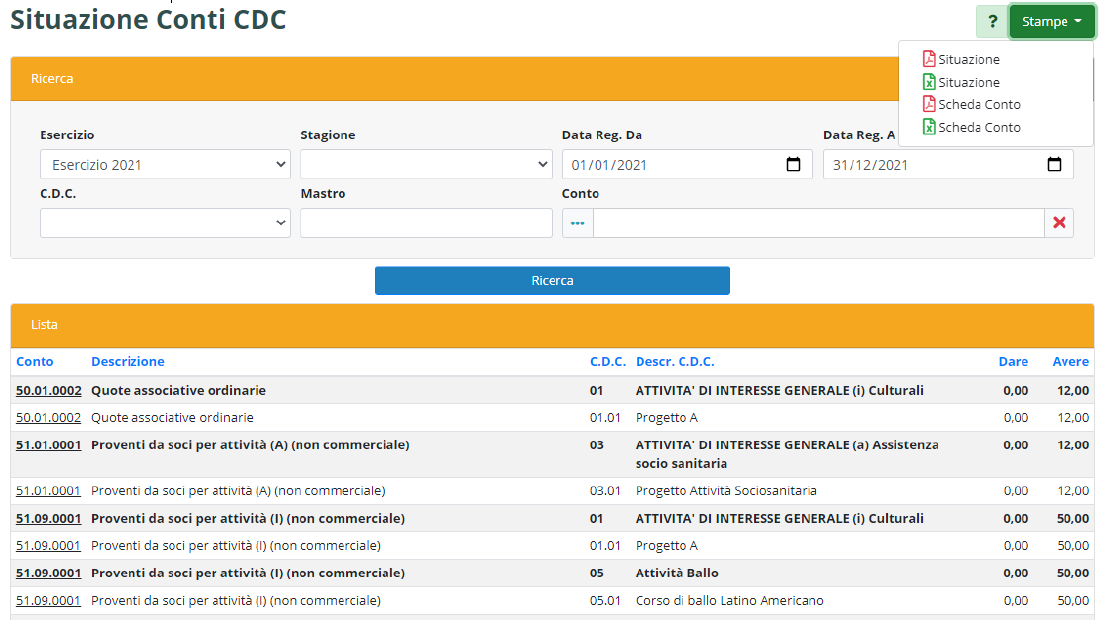Sort list by Descrizione column header
This screenshot has height=637, width=1112.
tap(128, 361)
